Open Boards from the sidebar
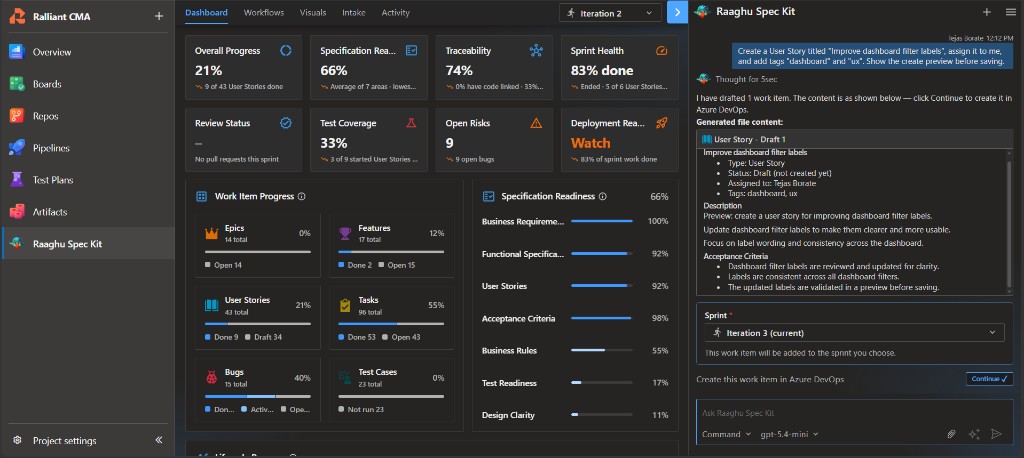This screenshot has width=1024, height=458. tap(88, 84)
